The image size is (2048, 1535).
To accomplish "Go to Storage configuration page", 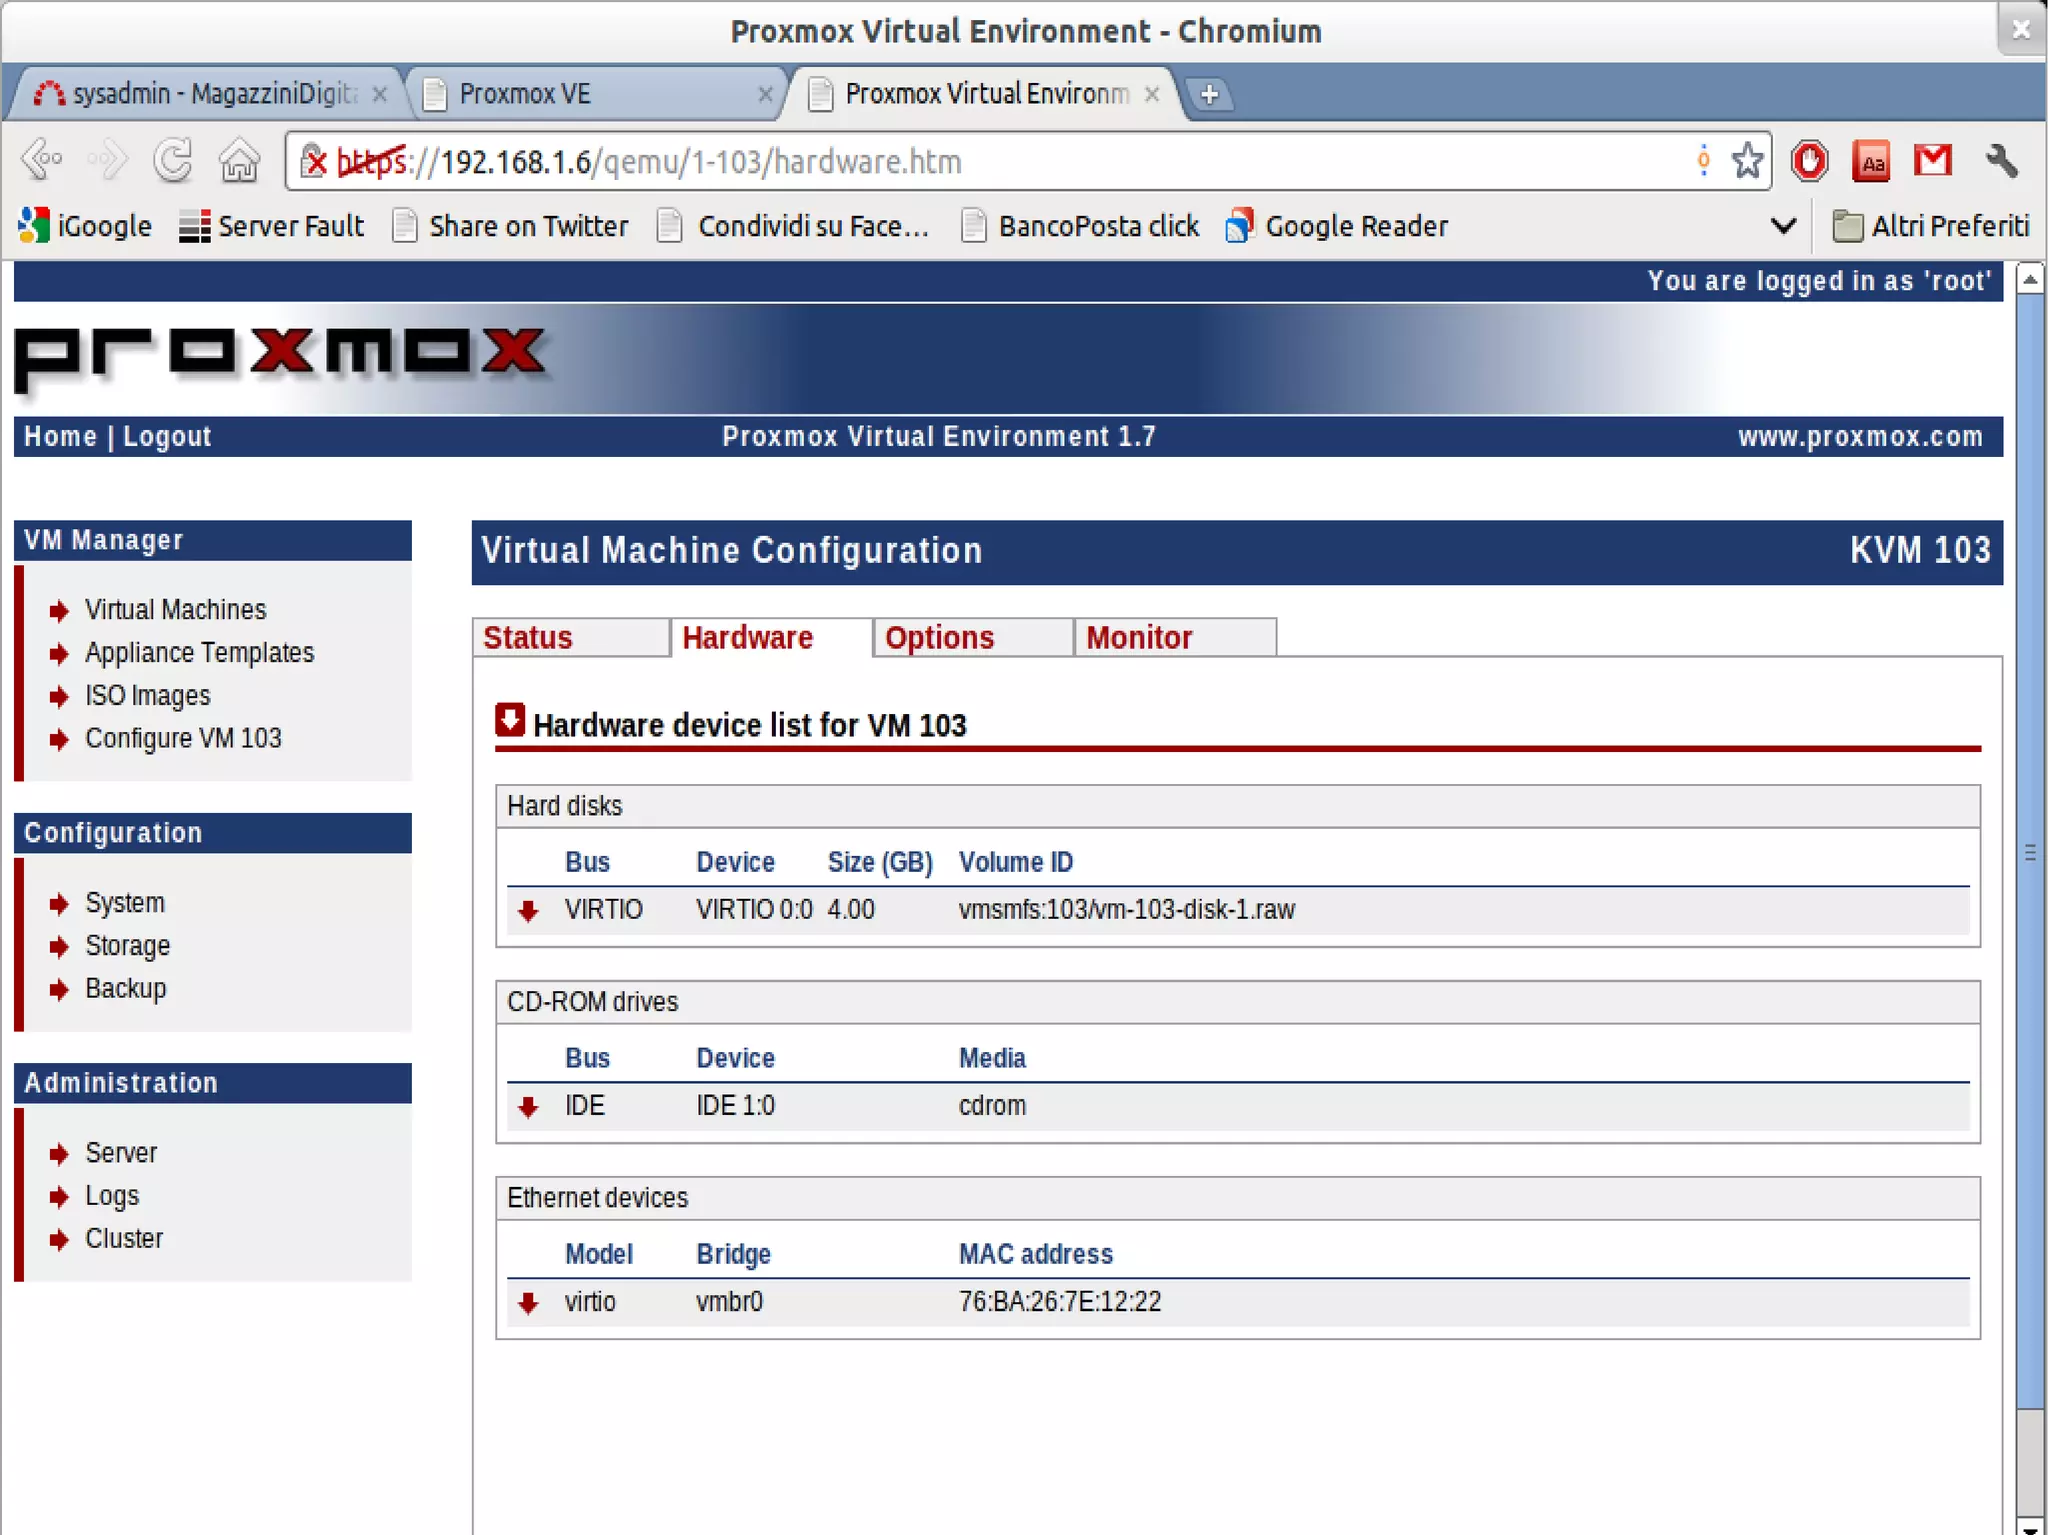I will pos(128,946).
